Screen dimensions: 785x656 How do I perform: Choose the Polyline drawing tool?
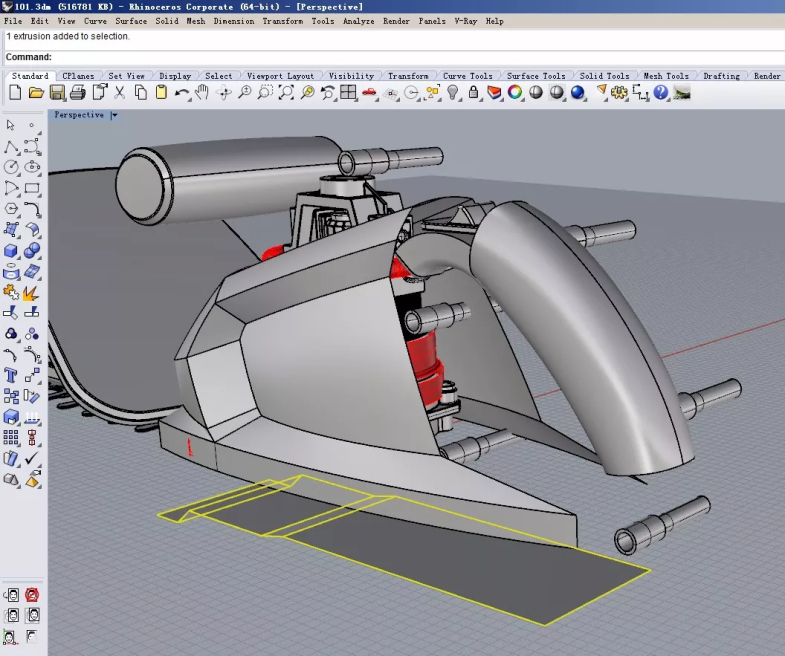click(11, 146)
